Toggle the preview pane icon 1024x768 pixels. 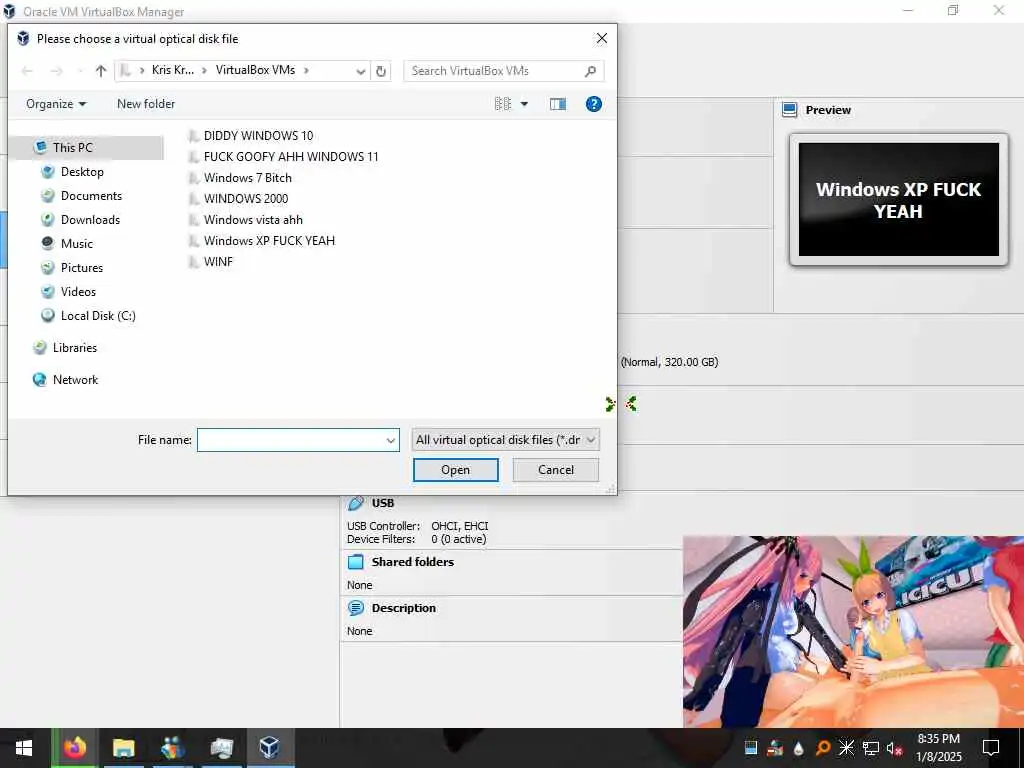pyautogui.click(x=558, y=104)
